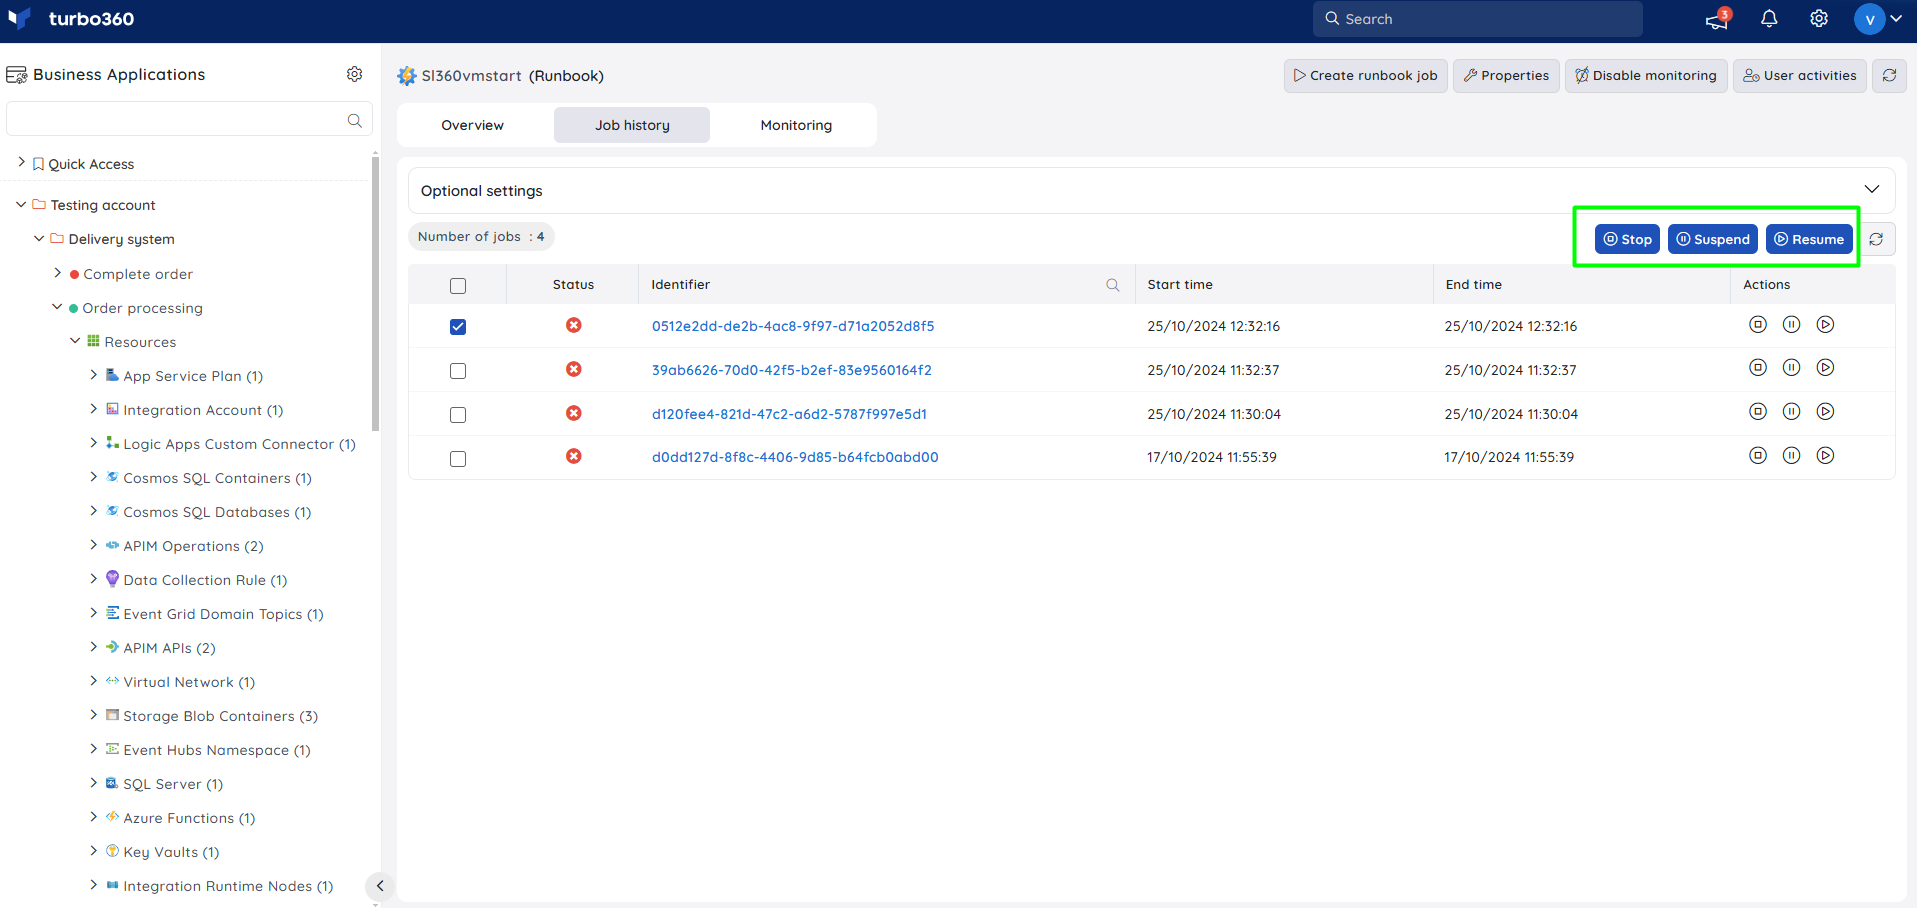Collapse the Resources node
Screen dimensions: 1917x908
(75, 341)
